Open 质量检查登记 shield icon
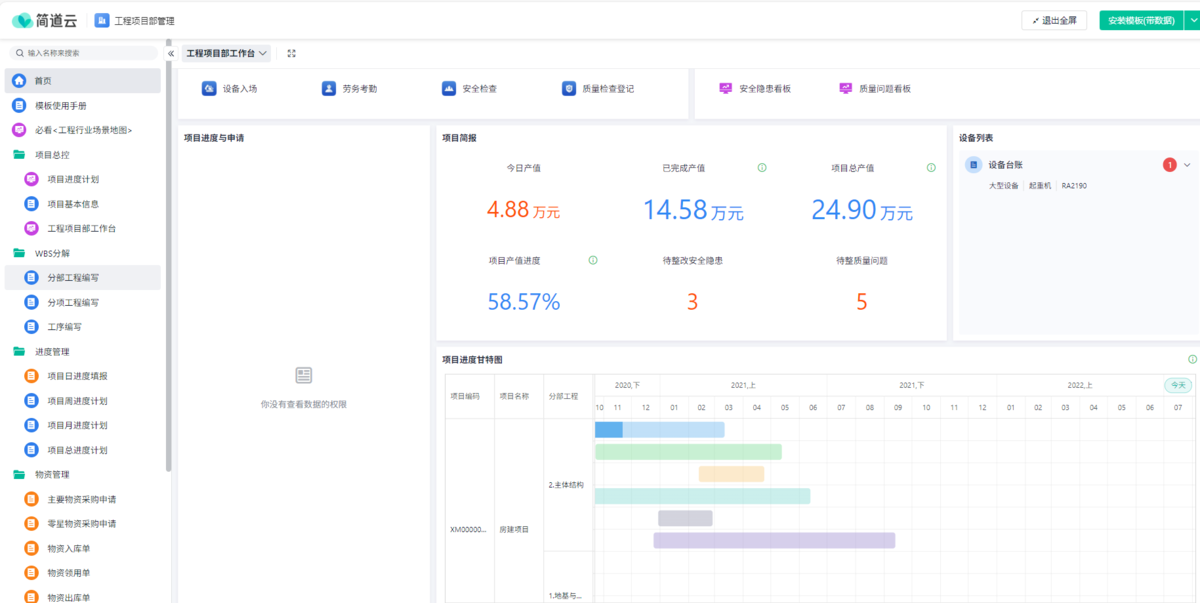Viewport: 1200px width, 603px height. tap(569, 88)
